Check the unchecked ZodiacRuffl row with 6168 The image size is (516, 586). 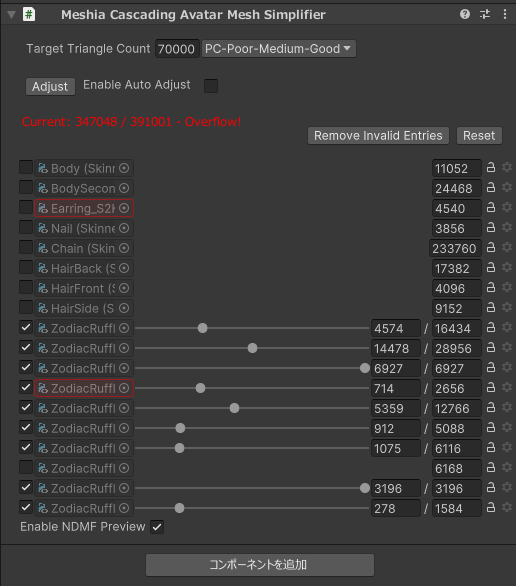coord(26,467)
